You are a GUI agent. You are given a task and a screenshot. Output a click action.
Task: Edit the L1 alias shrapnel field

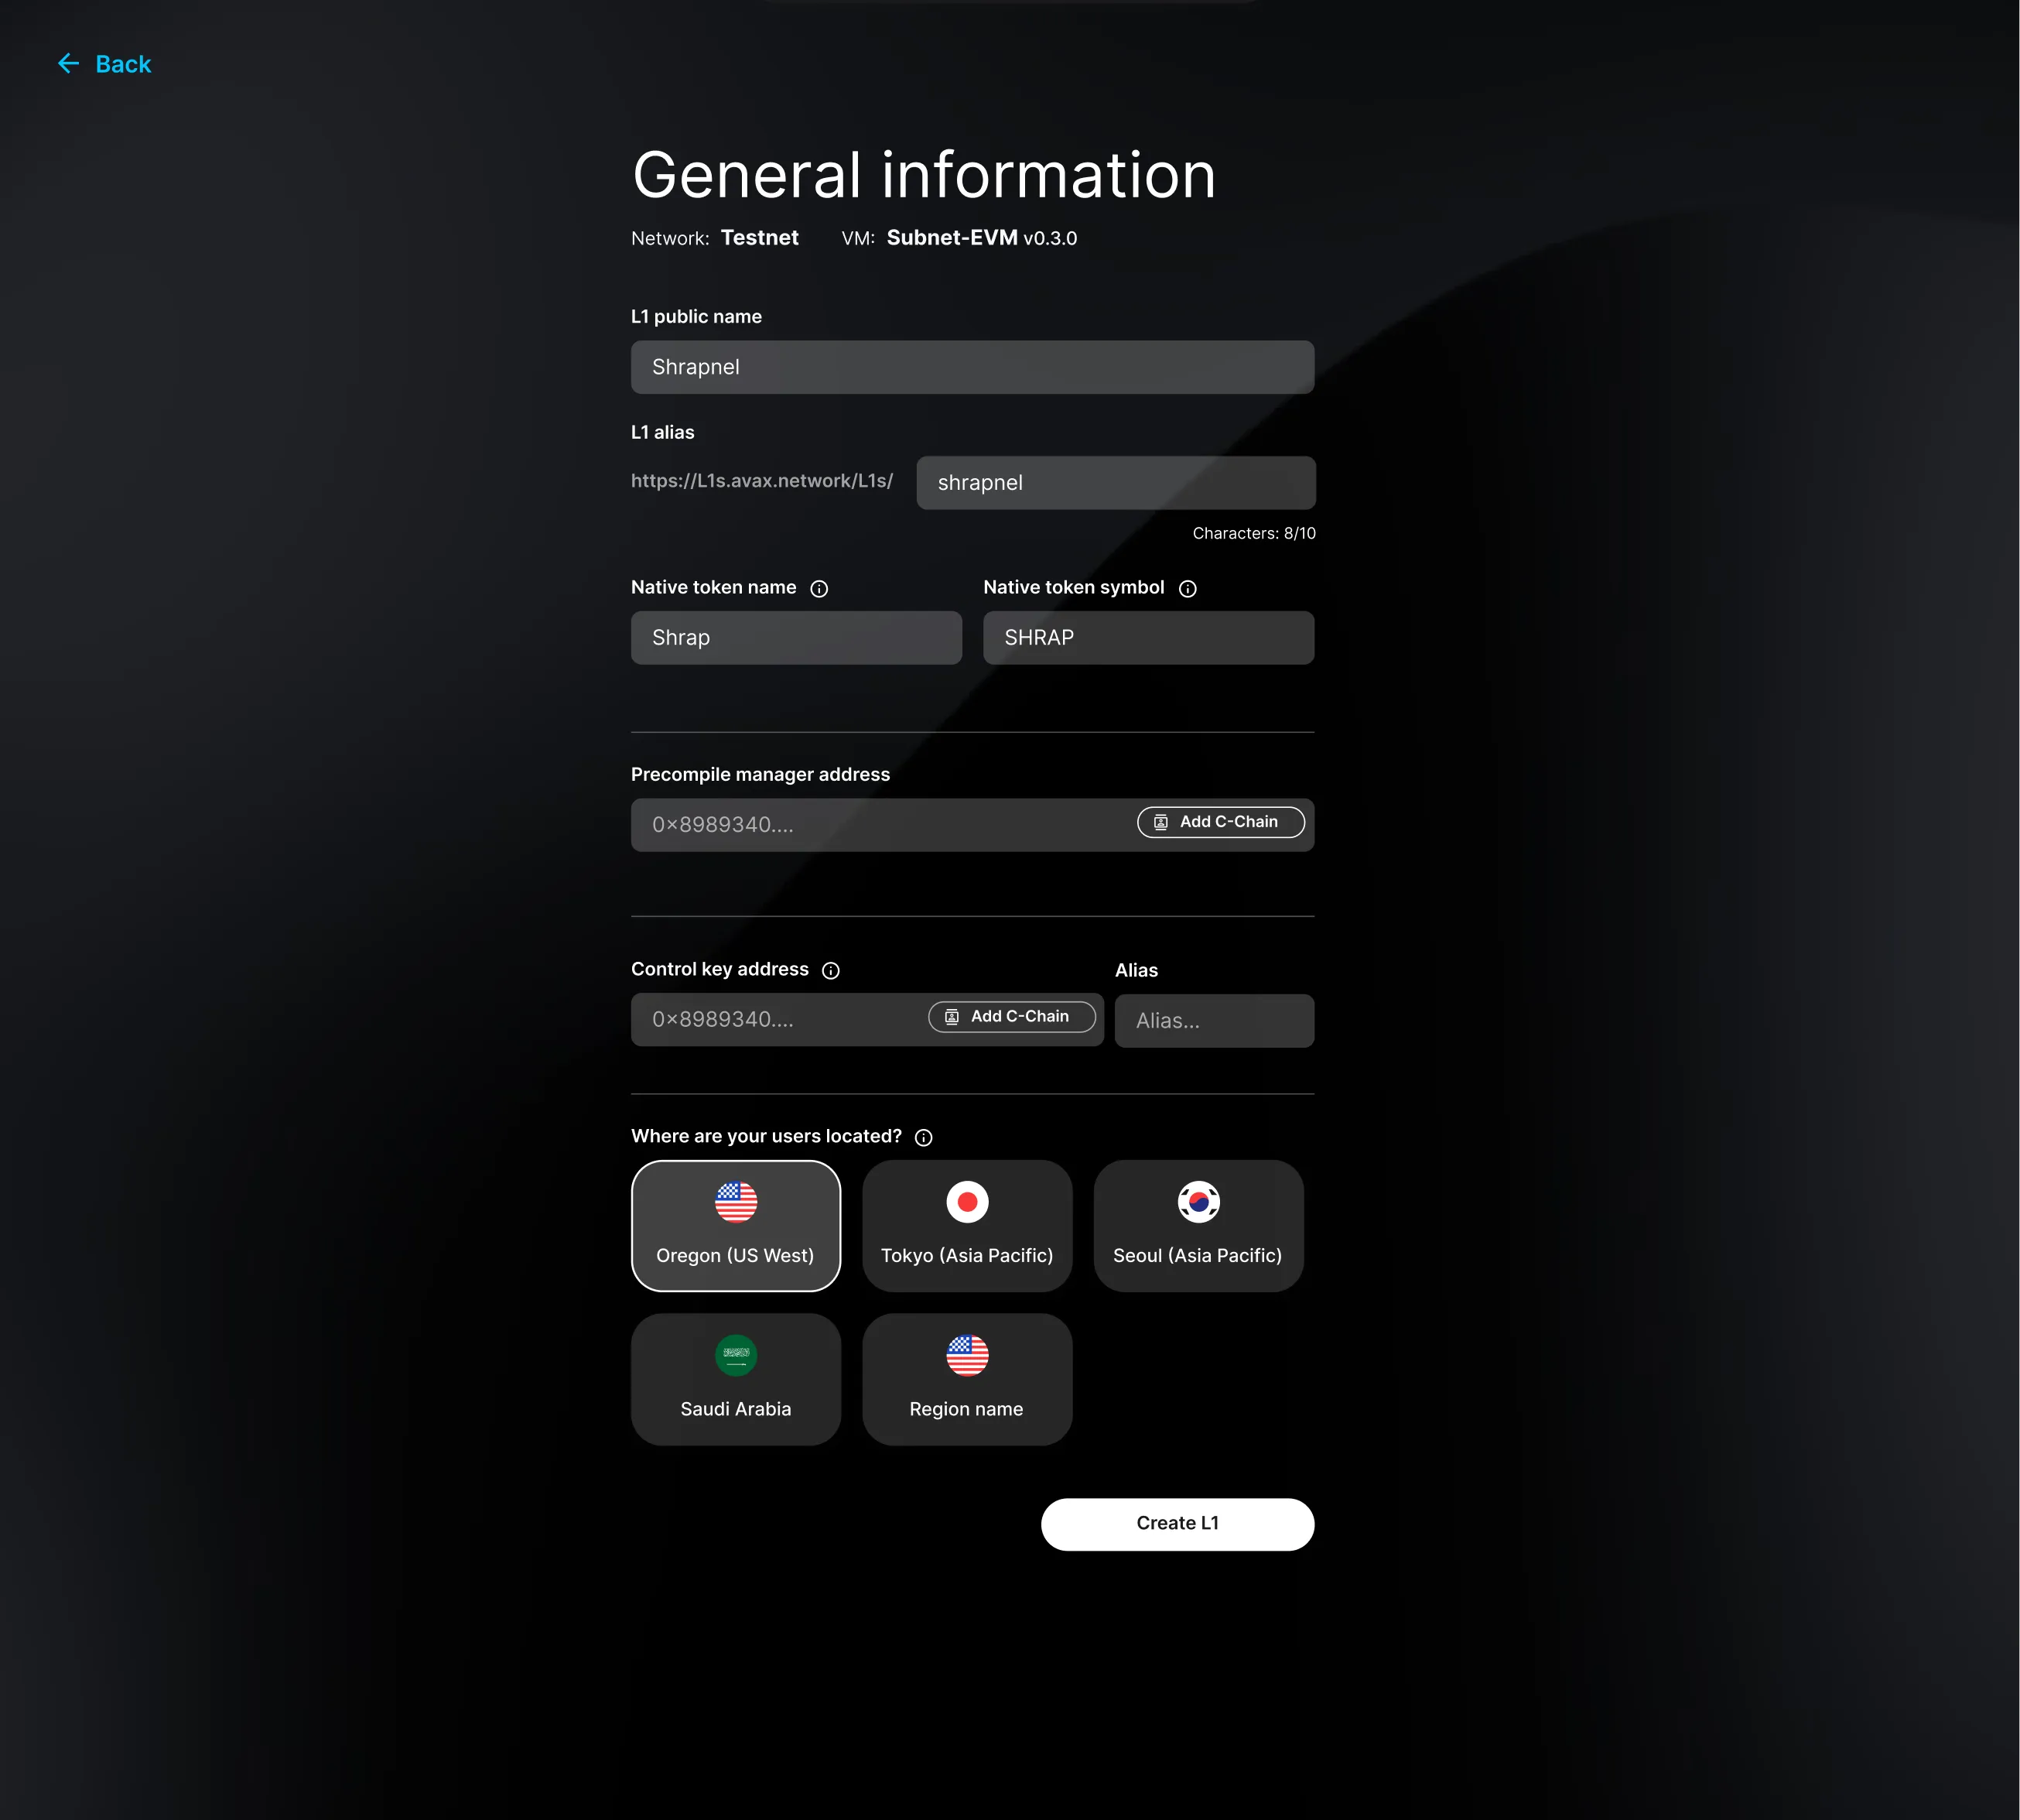click(x=1116, y=483)
